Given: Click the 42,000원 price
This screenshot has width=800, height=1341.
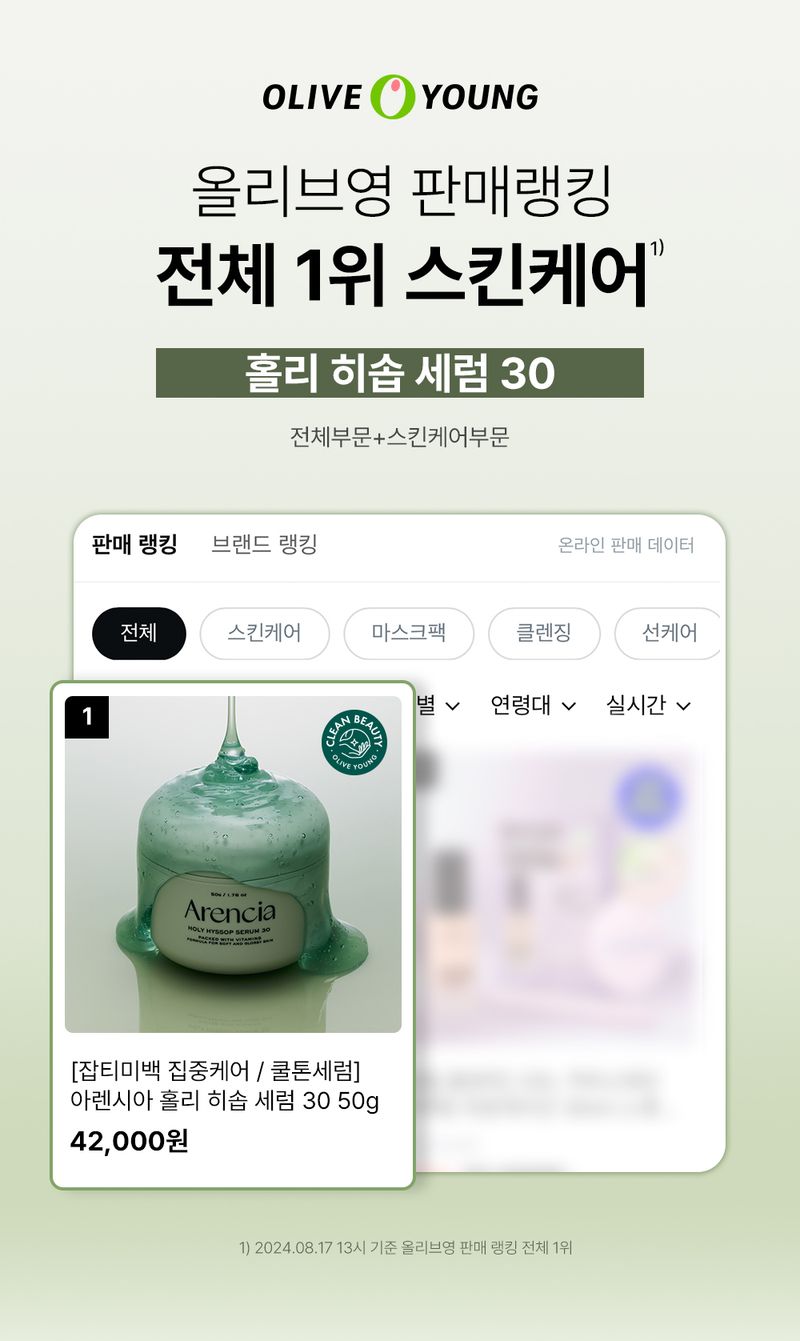Looking at the screenshot, I should (x=129, y=1141).
